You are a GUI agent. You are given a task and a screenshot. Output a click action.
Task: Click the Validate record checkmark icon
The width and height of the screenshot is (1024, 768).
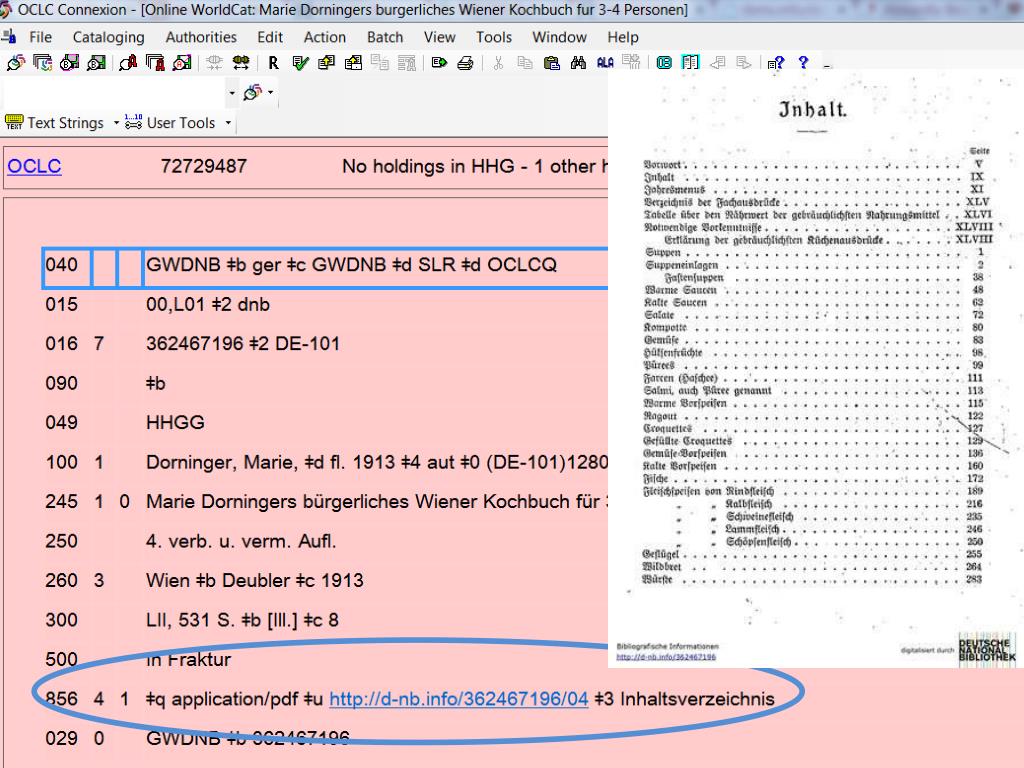[x=300, y=63]
